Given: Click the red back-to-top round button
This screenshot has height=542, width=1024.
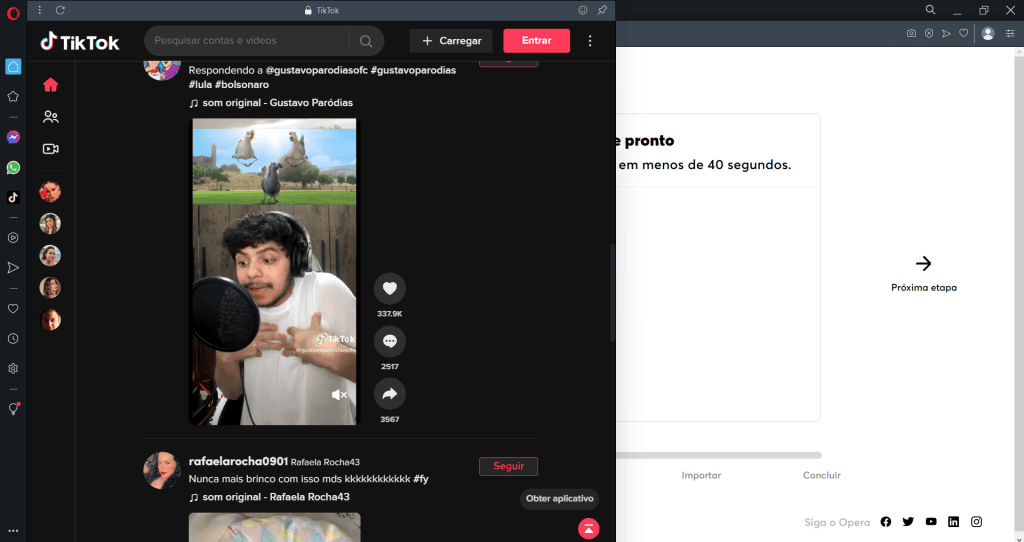Looking at the screenshot, I should [x=588, y=529].
